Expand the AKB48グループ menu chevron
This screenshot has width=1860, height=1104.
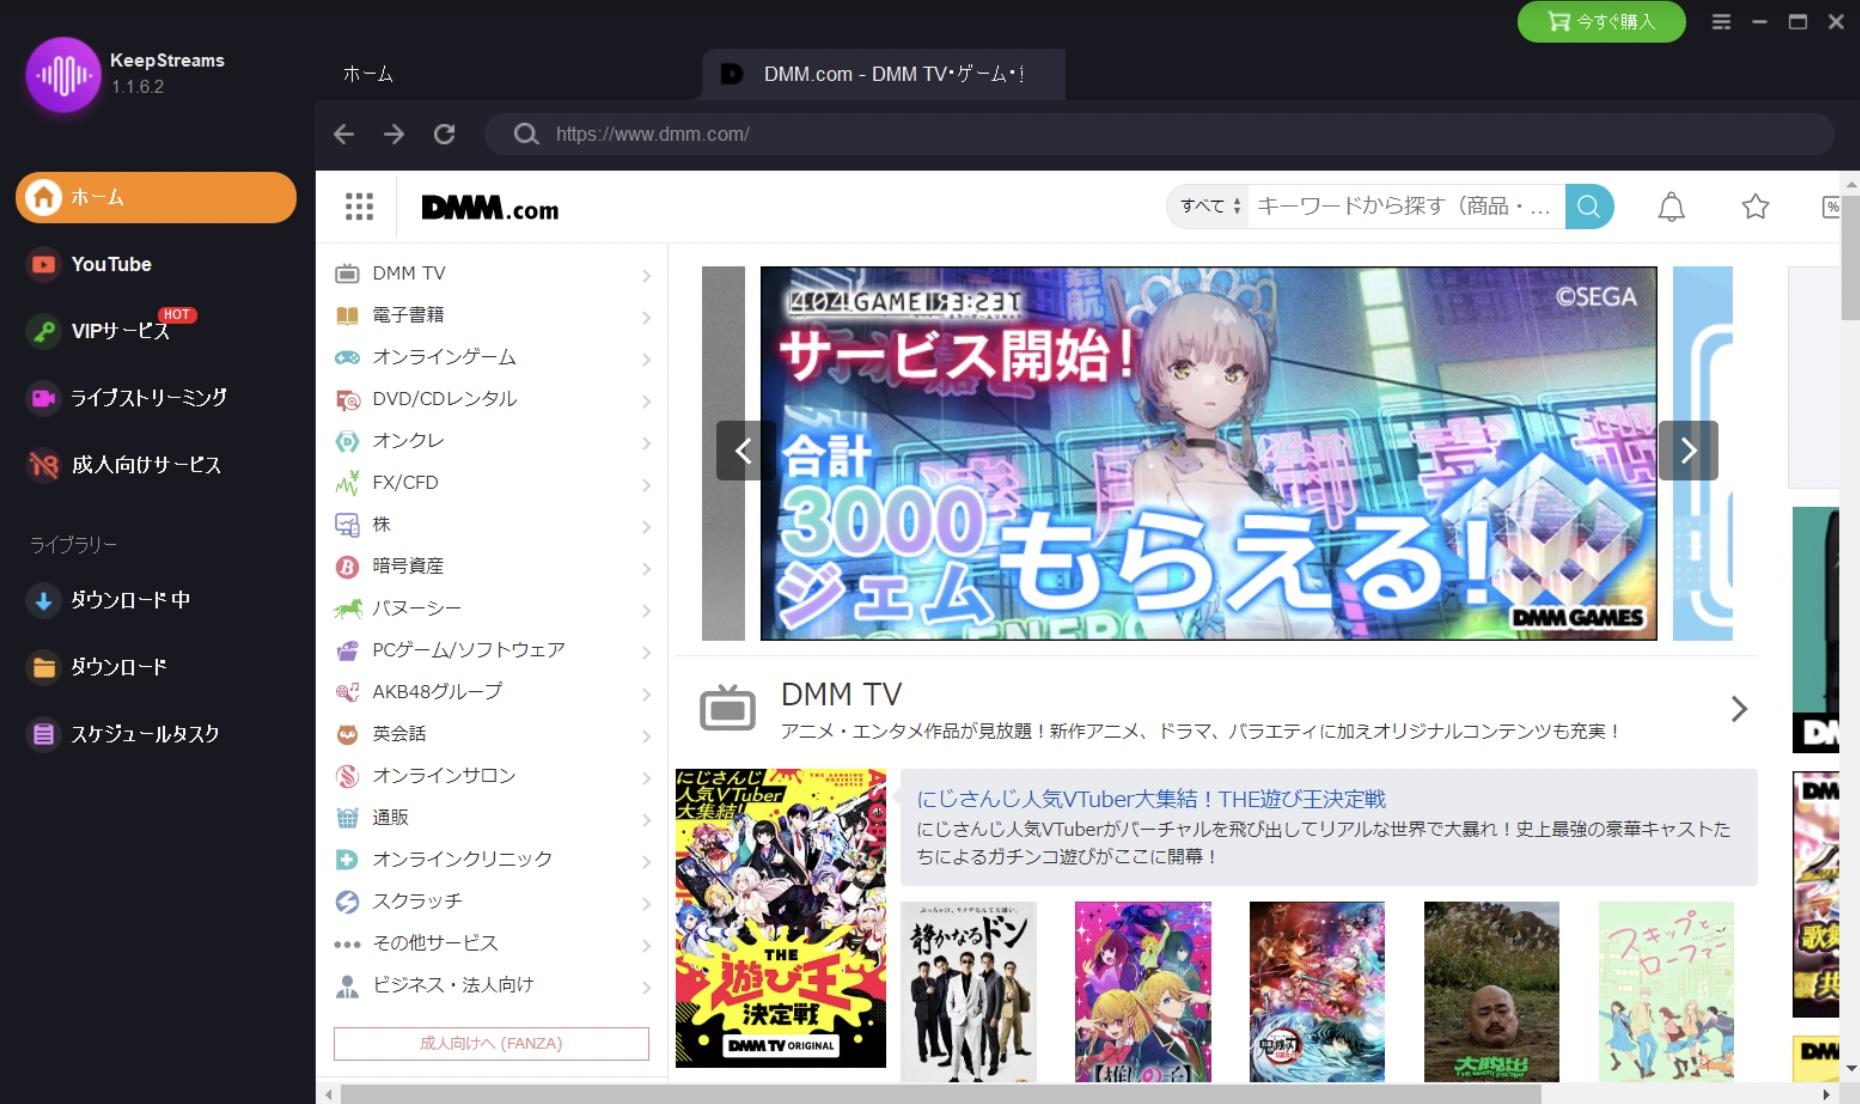(646, 694)
